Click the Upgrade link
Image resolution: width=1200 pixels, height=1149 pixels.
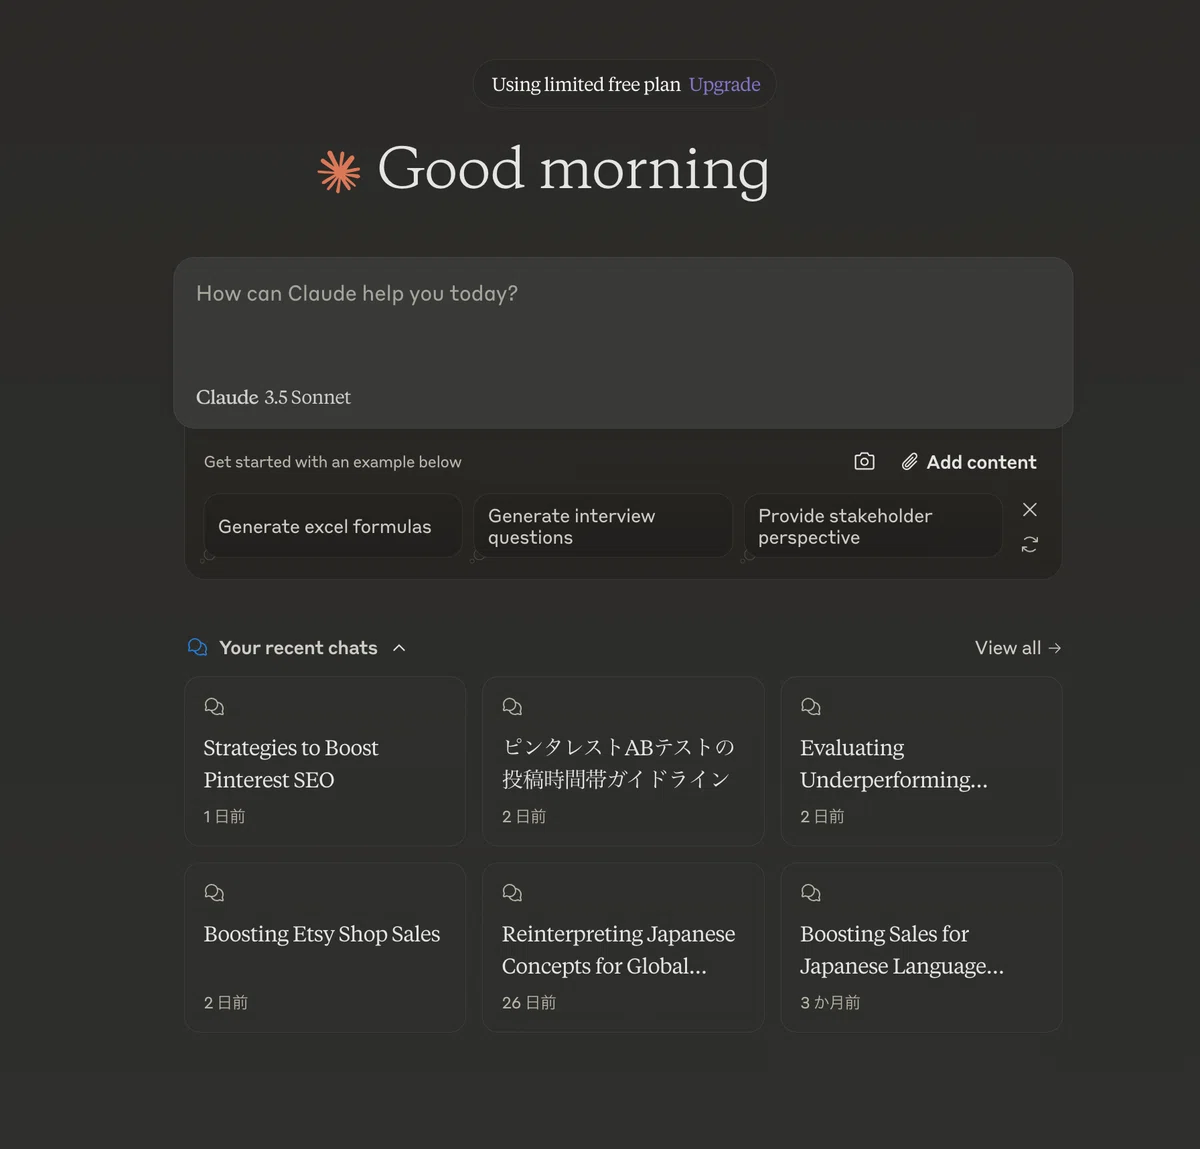click(x=724, y=85)
